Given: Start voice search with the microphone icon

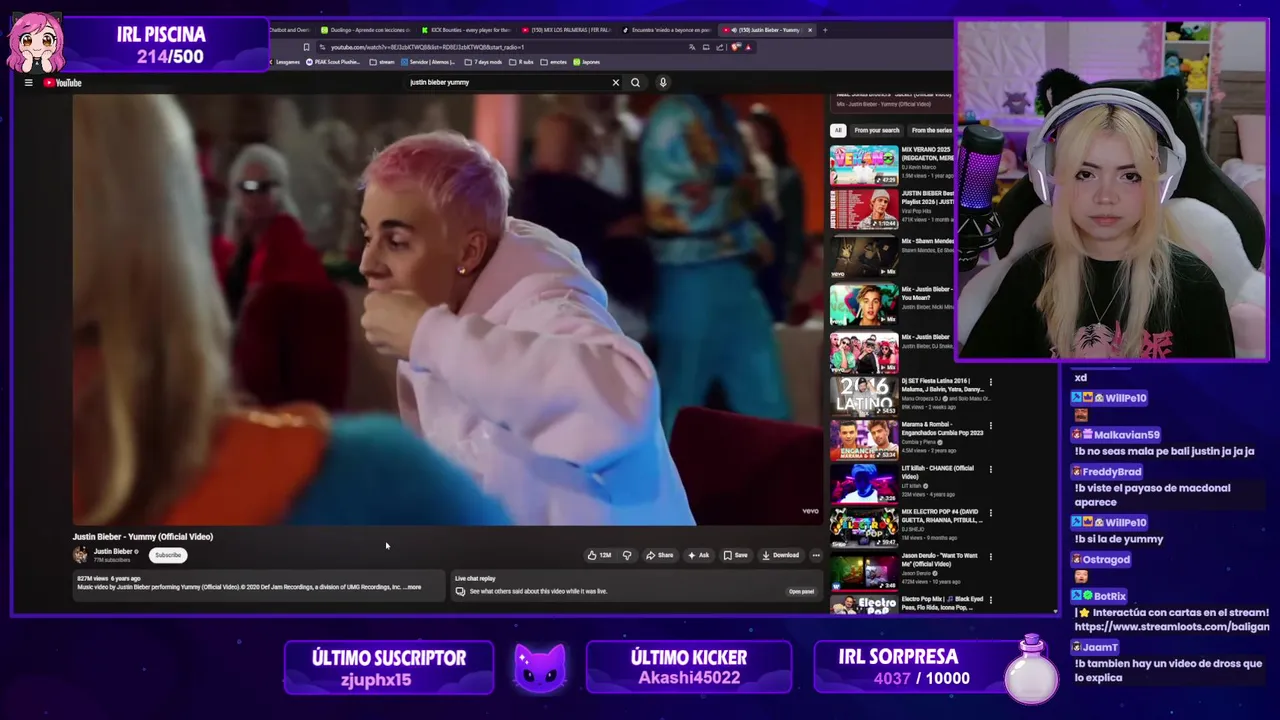Looking at the screenshot, I should (x=662, y=83).
